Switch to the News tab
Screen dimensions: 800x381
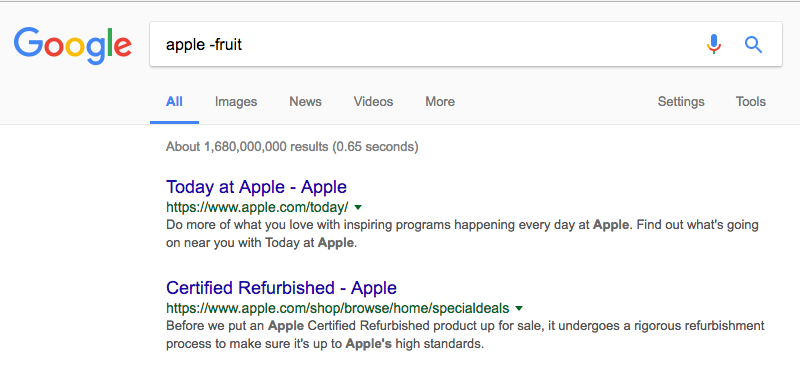pyautogui.click(x=305, y=101)
